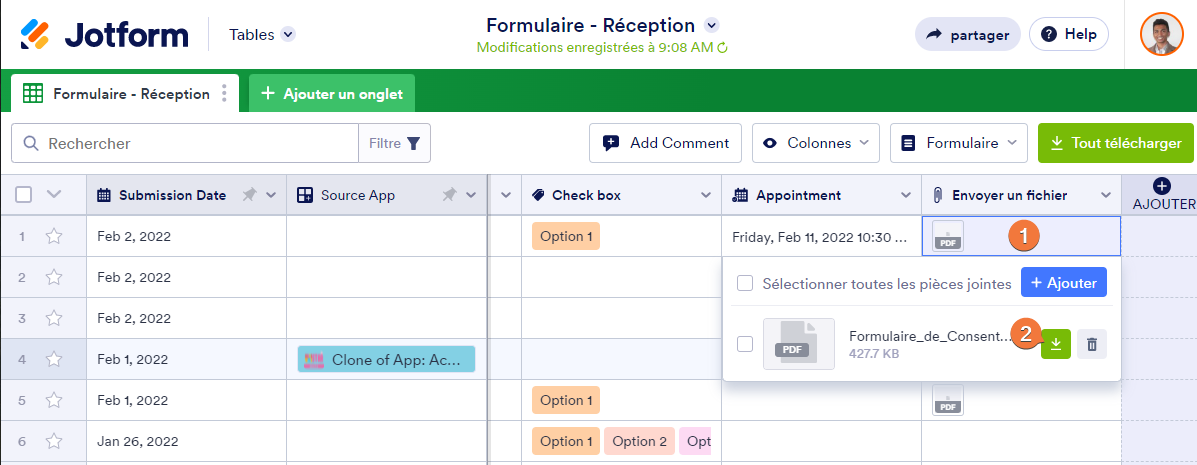
Task: Click 'Ajouter un onglet' tab
Action: (x=332, y=94)
